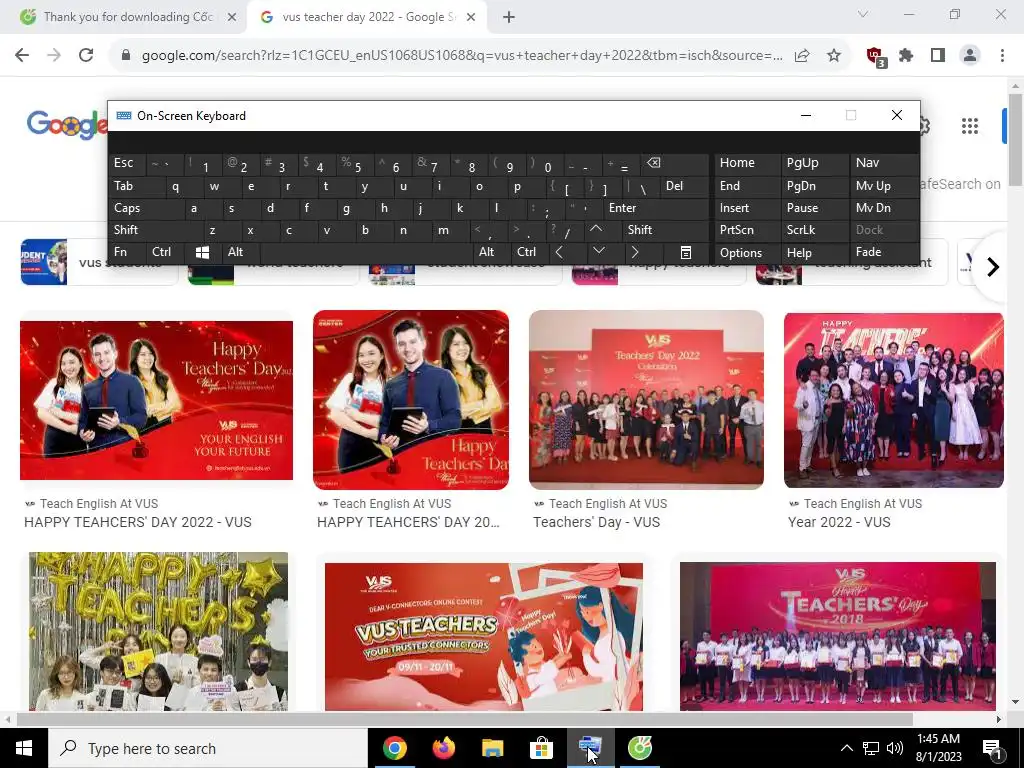The height and width of the screenshot is (768, 1024).
Task: Click the Del key on keyboard
Action: (684, 186)
